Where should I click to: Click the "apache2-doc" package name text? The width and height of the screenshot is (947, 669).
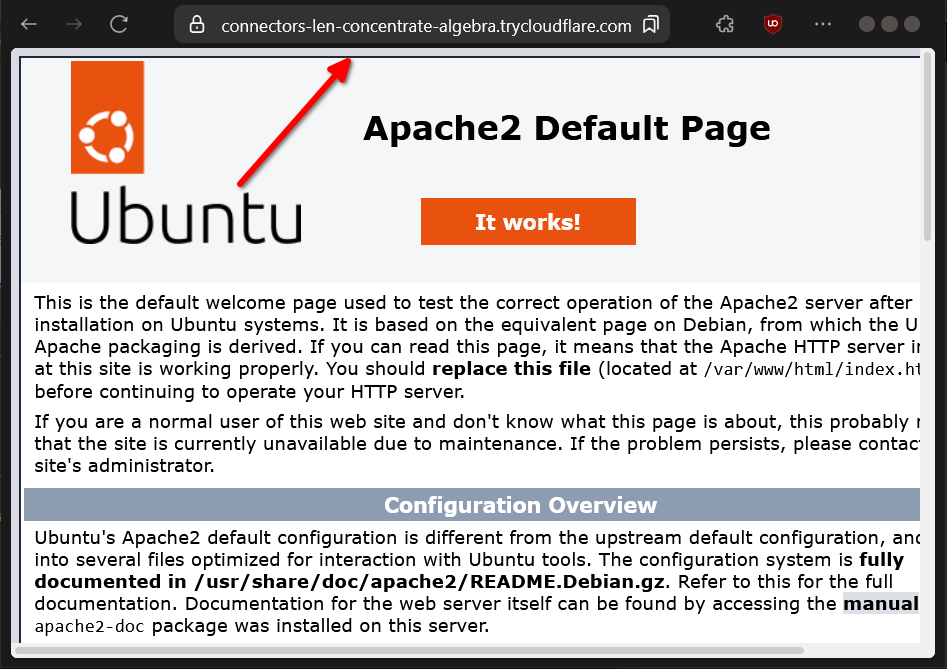(89, 626)
